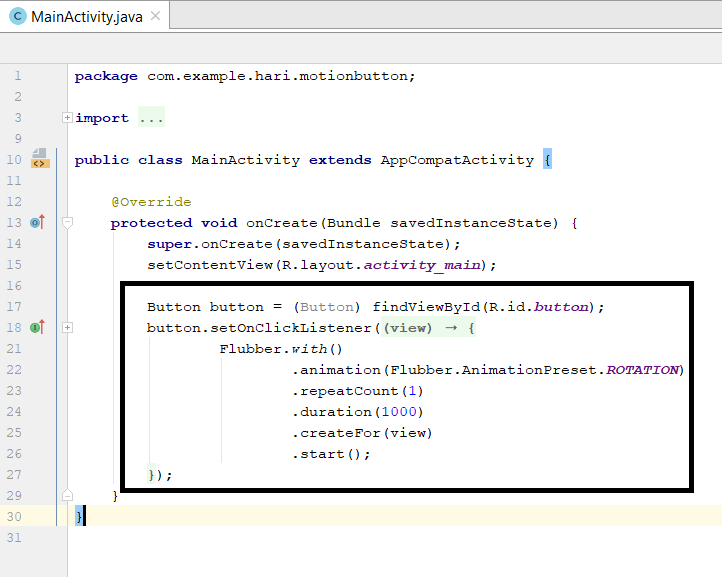Click the duration value 1000
722x577 pixels.
399,412
